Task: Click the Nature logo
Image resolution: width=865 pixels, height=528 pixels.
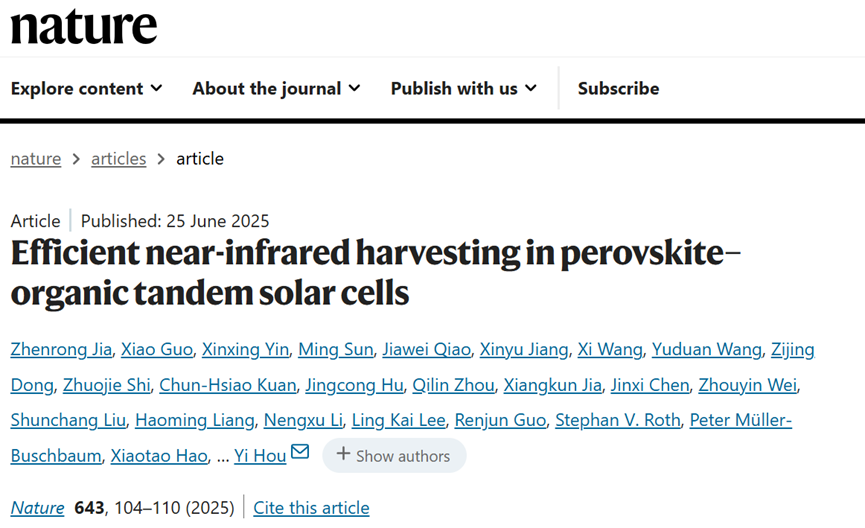Action: [x=84, y=27]
